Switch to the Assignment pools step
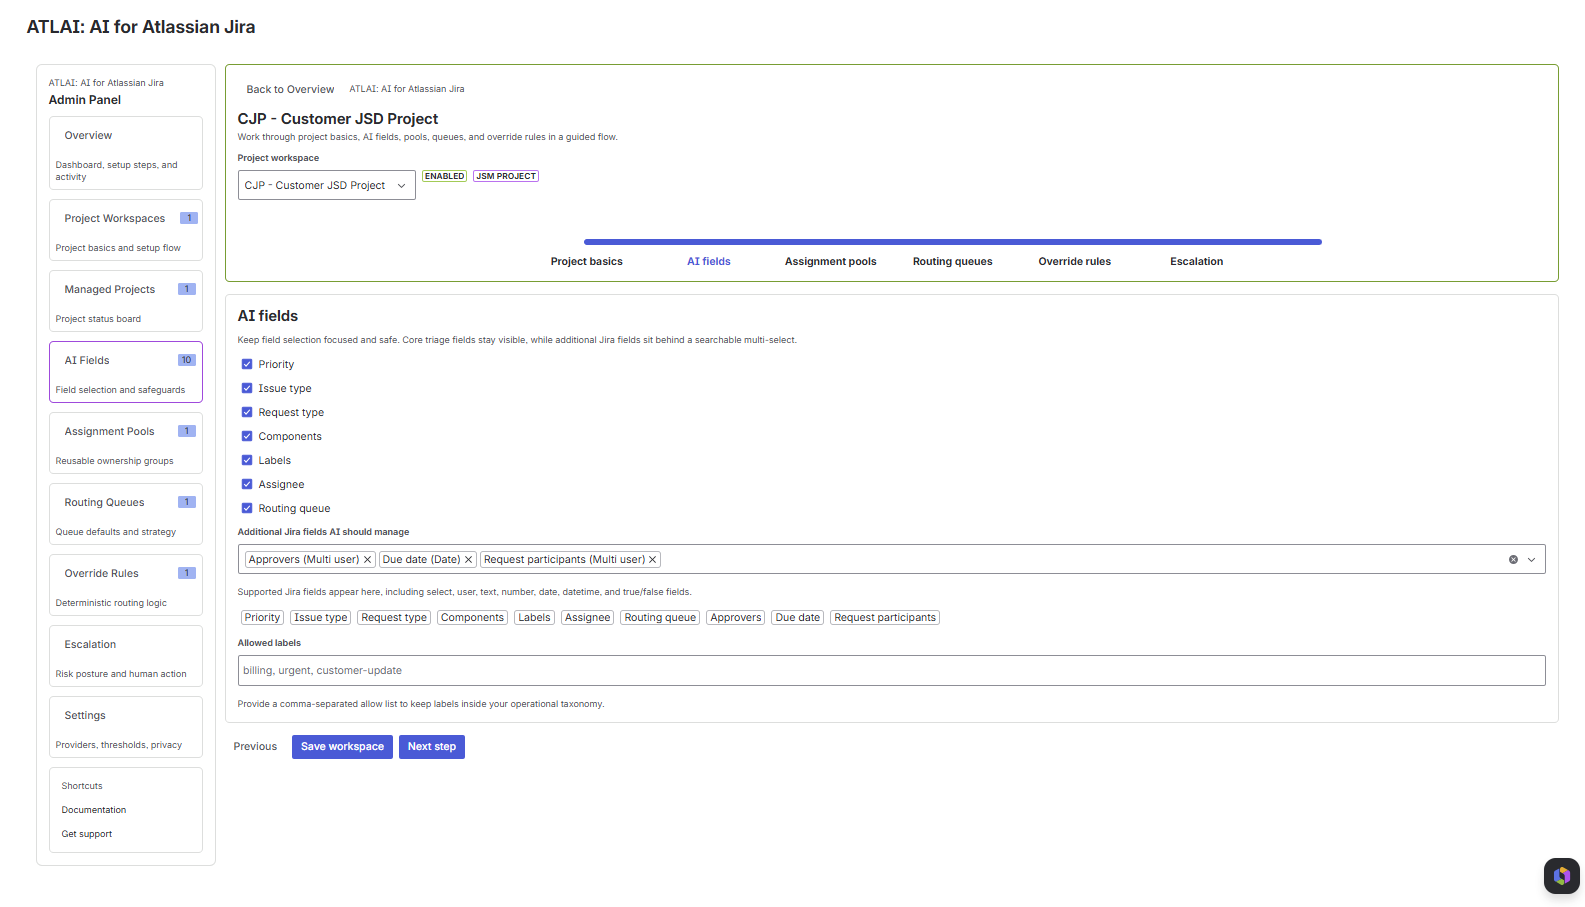1585x907 pixels. coord(830,262)
